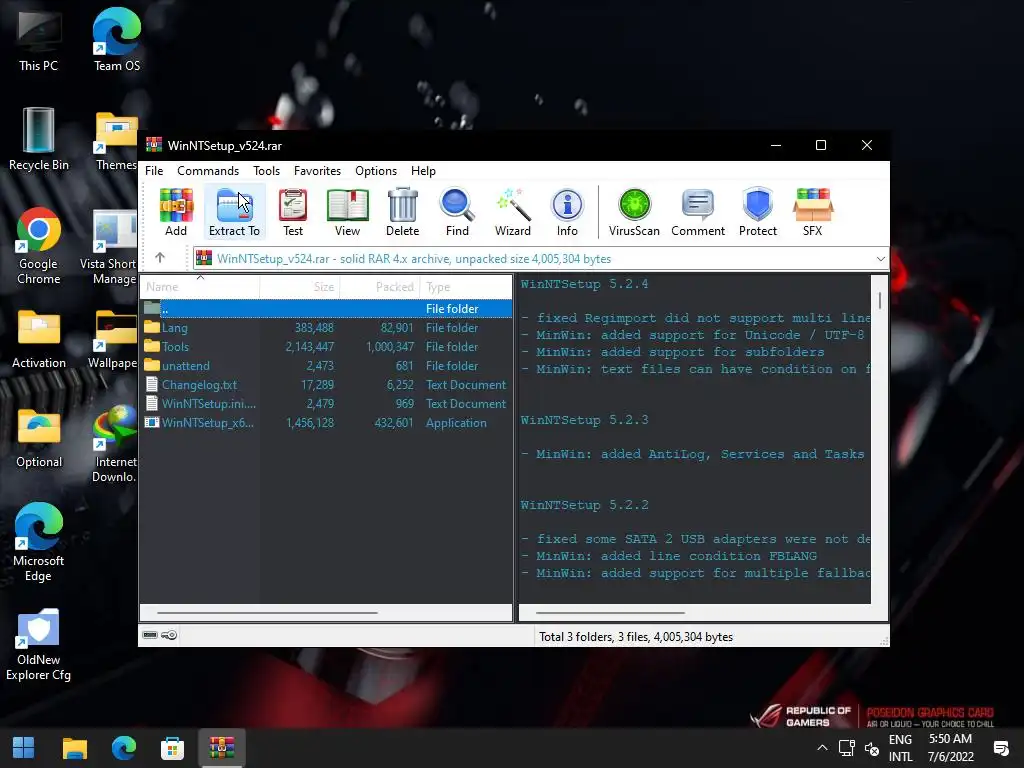Open the Commands menu
The width and height of the screenshot is (1024, 768).
coord(208,170)
